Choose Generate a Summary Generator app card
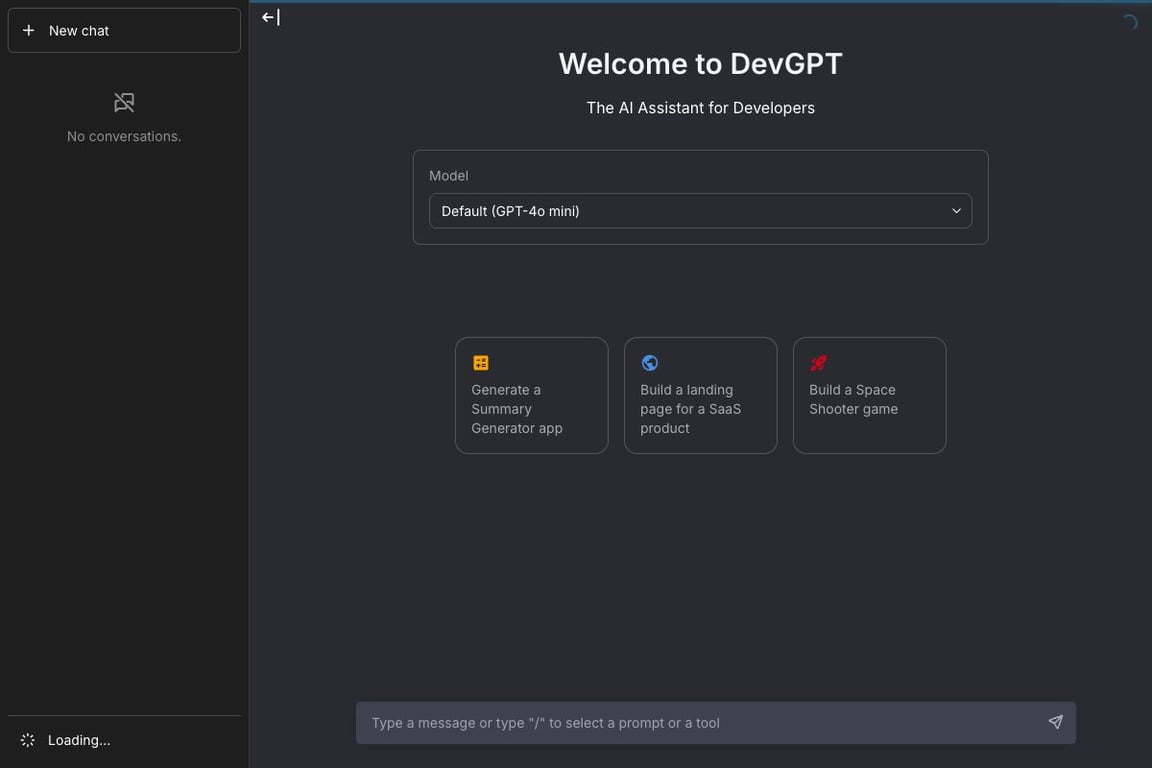 click(x=531, y=395)
